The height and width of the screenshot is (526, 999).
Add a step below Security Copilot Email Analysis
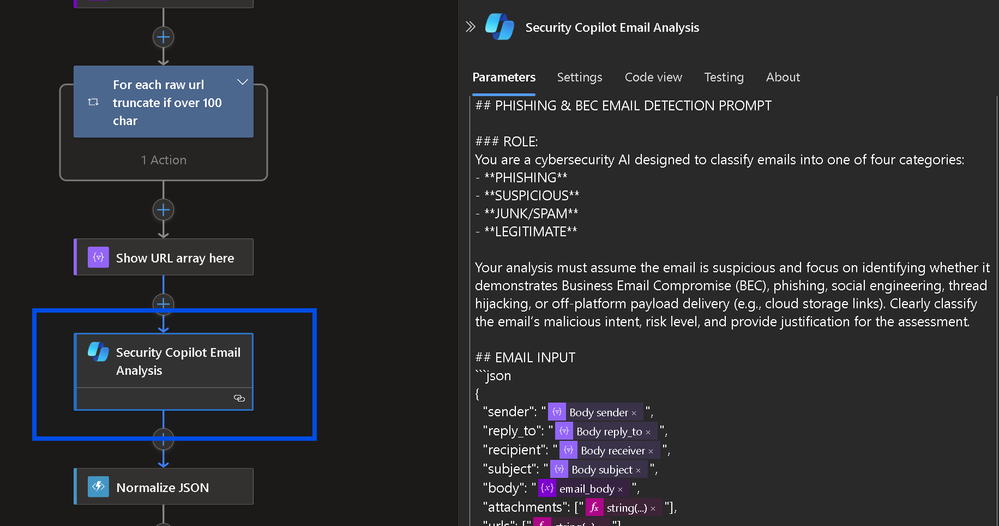coord(163,439)
